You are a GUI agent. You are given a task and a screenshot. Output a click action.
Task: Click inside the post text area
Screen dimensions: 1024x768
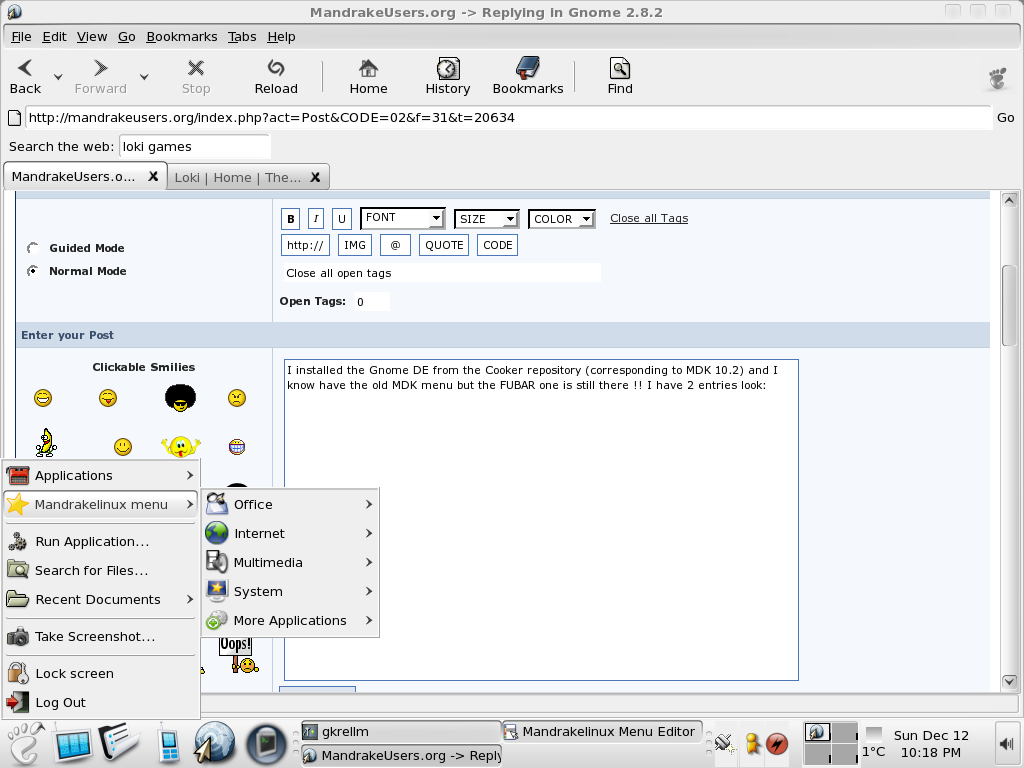541,520
